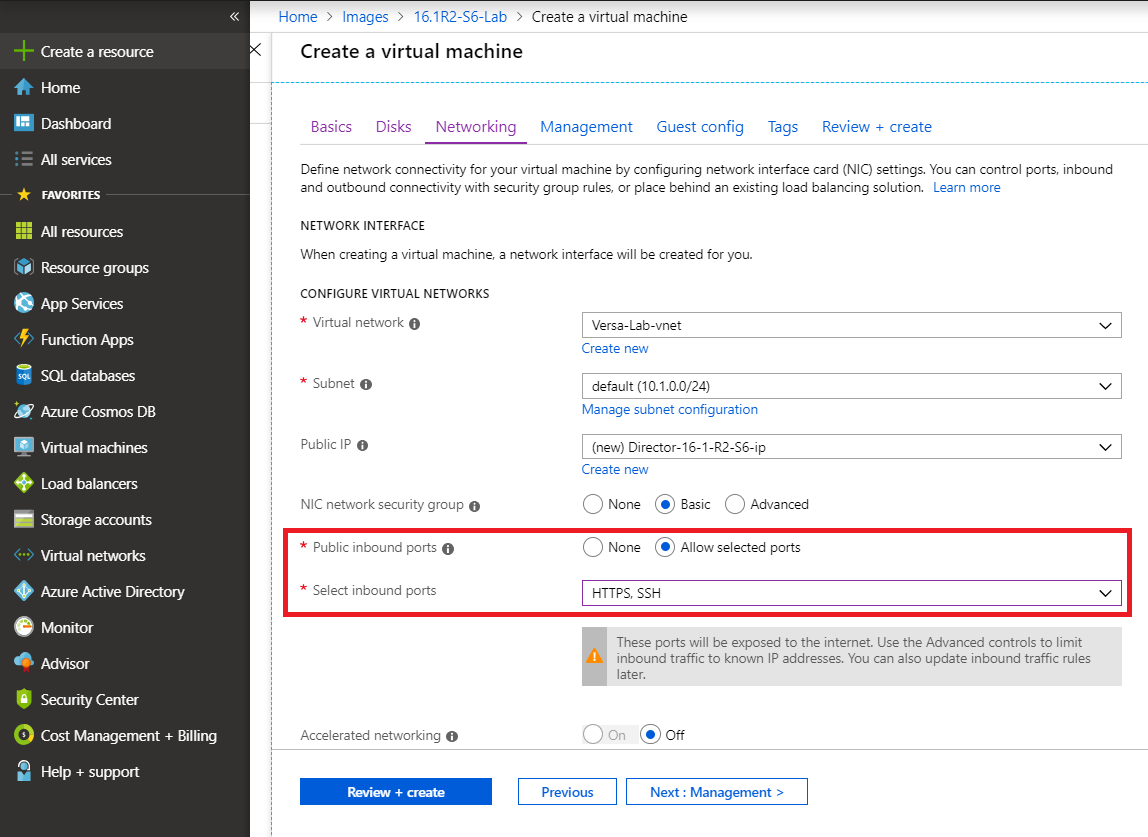Screen dimensions: 1148x837
Task: Go to Home in breadcrumb
Action: coord(298,17)
